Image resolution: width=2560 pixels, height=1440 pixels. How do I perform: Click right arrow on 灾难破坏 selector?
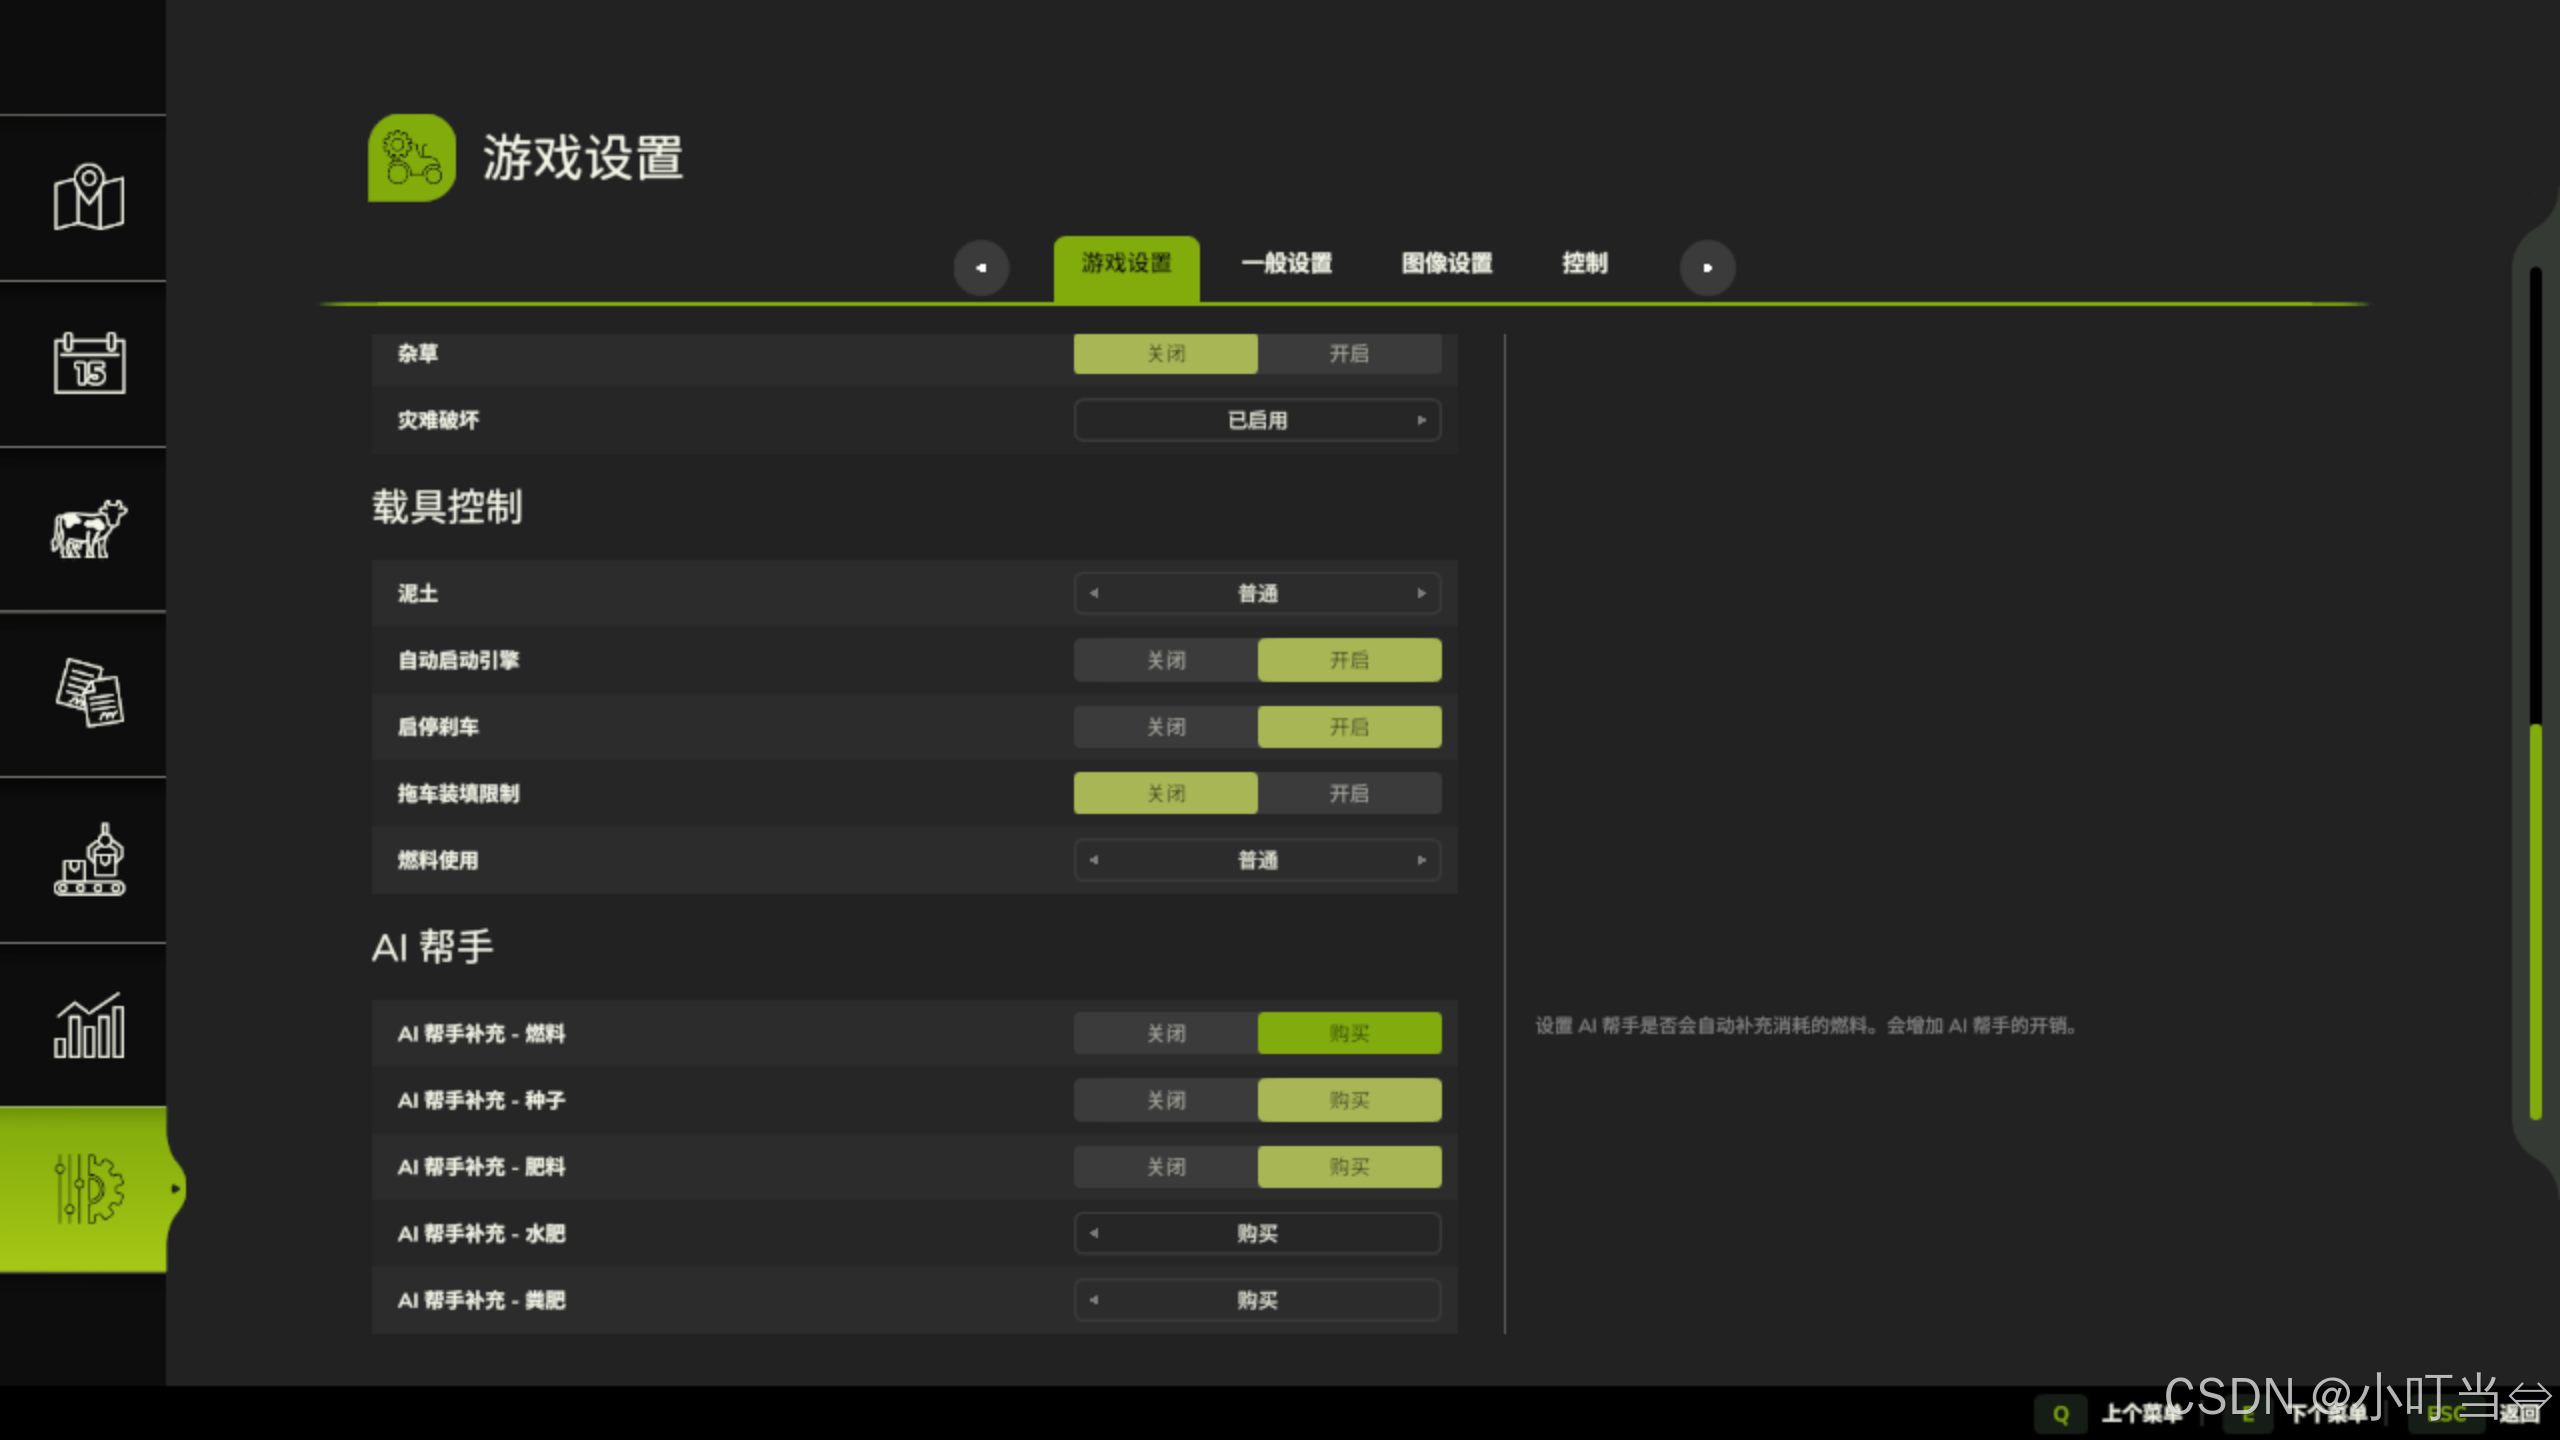pos(1421,420)
